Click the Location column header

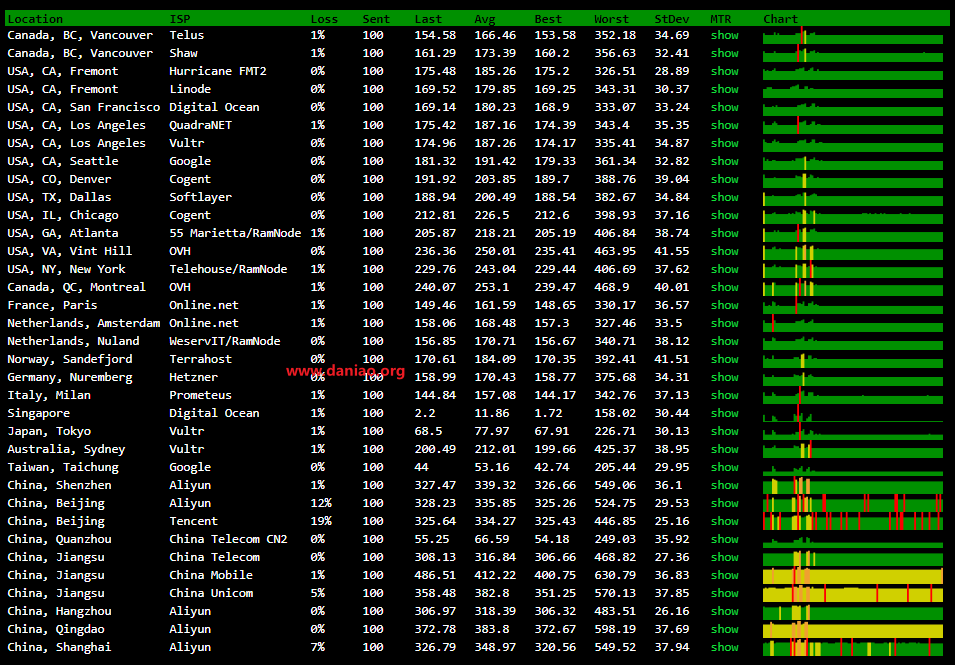pos(35,19)
